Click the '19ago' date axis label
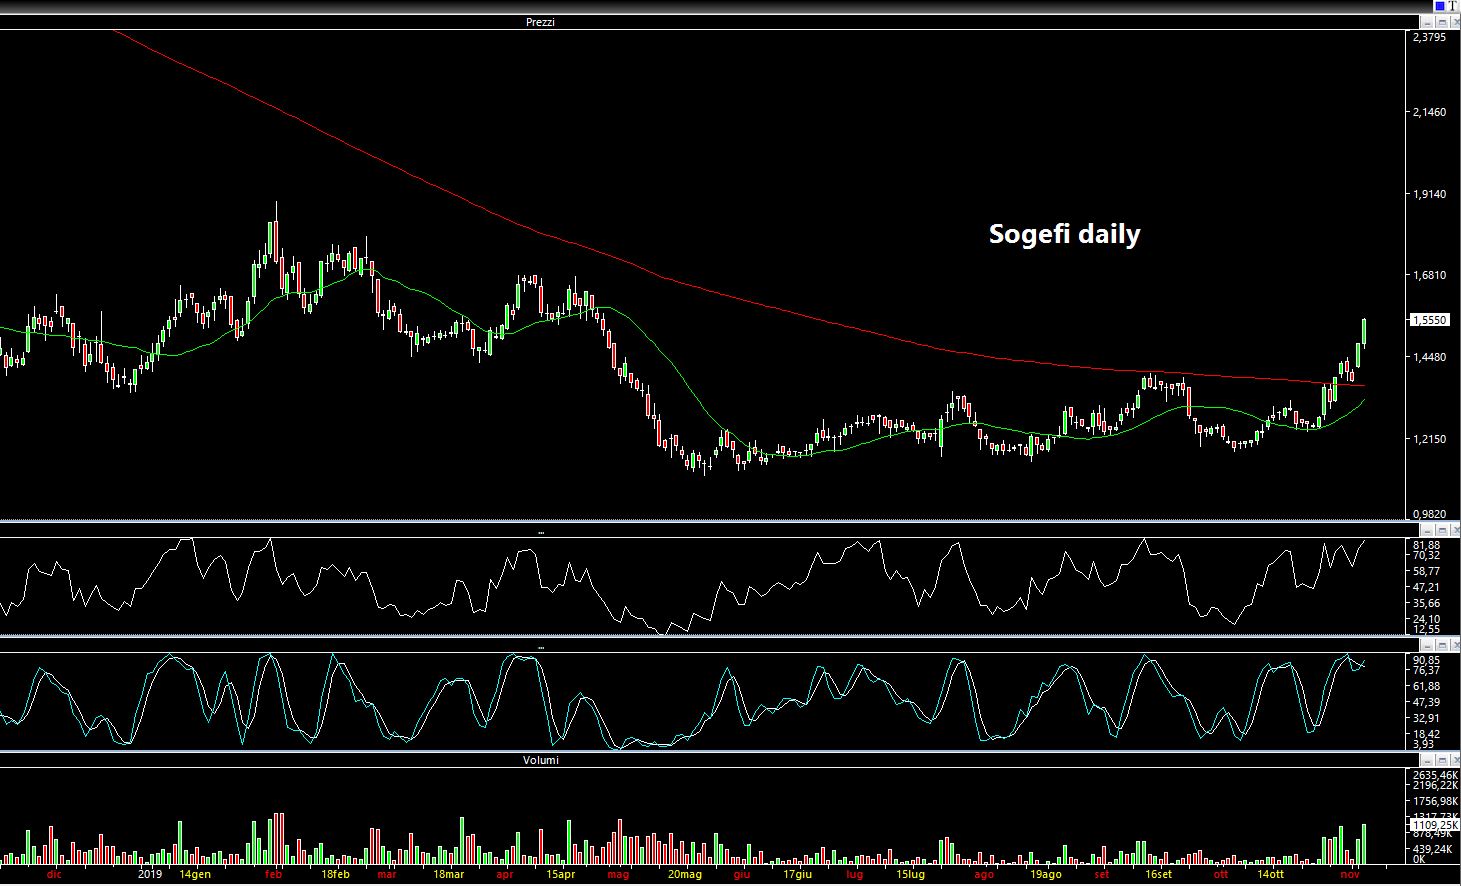Image resolution: width=1461 pixels, height=886 pixels. point(1046,874)
